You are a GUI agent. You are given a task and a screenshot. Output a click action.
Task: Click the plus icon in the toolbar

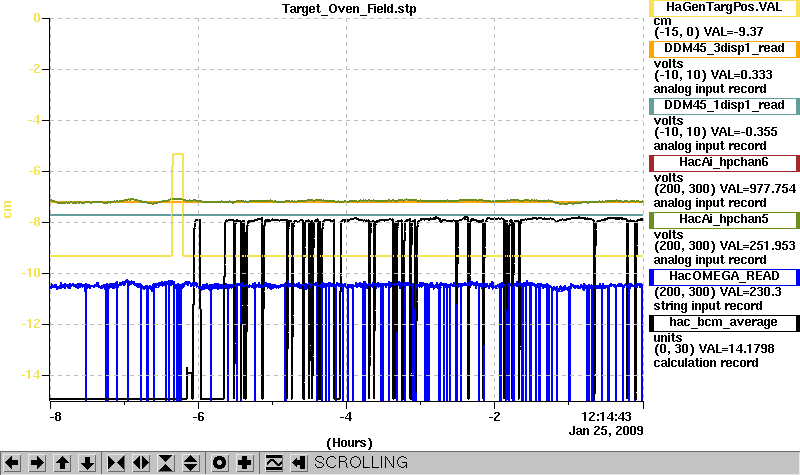(x=245, y=463)
